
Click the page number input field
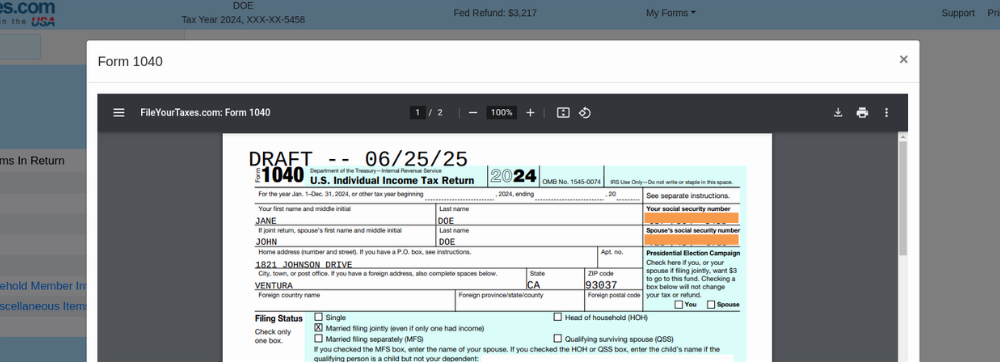point(418,113)
